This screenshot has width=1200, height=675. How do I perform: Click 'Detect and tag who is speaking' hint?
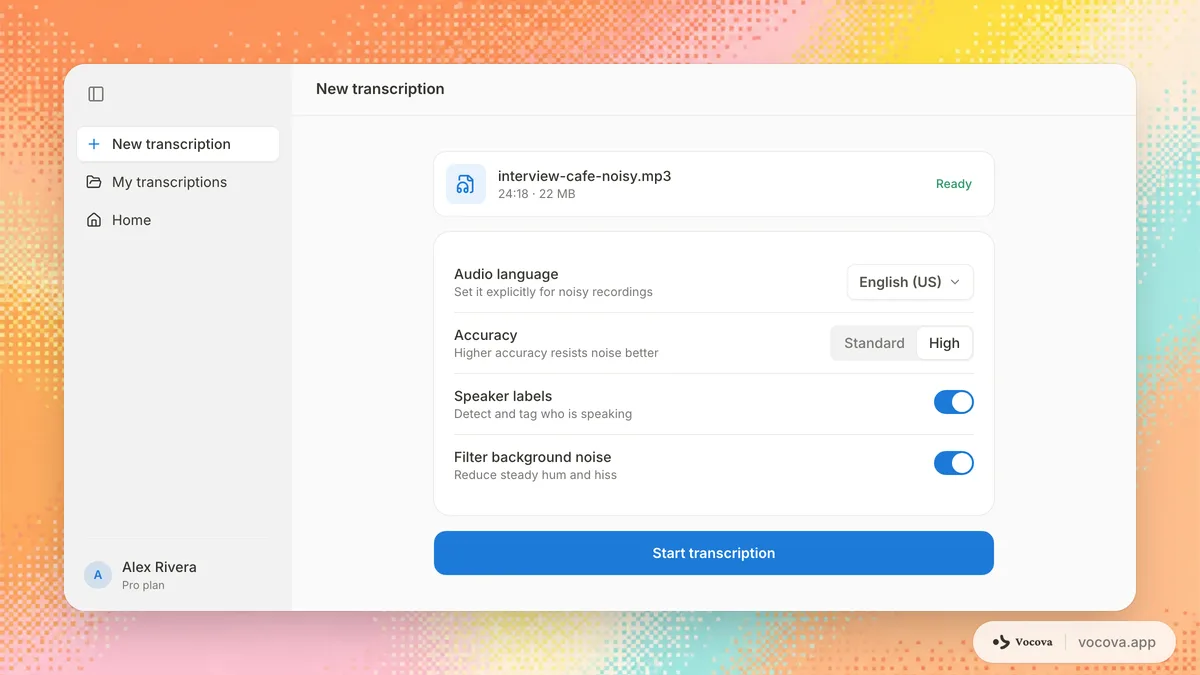pyautogui.click(x=543, y=414)
